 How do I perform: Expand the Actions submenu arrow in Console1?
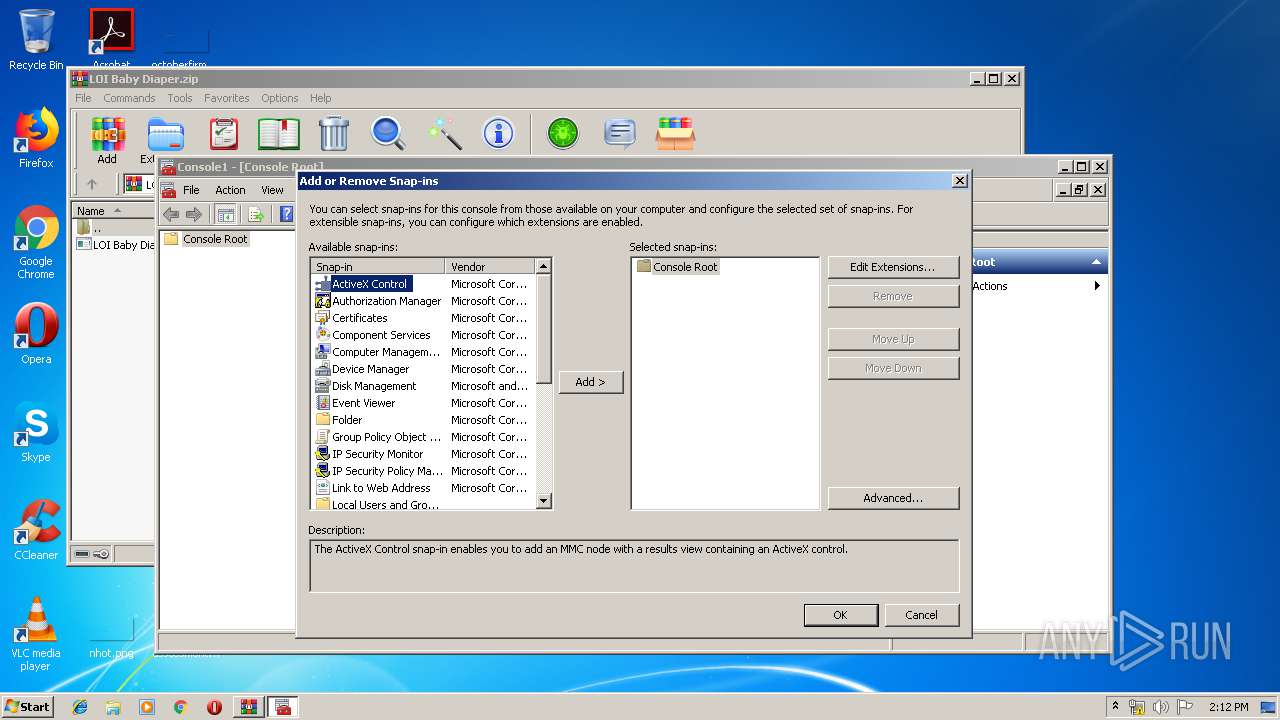pos(1097,286)
